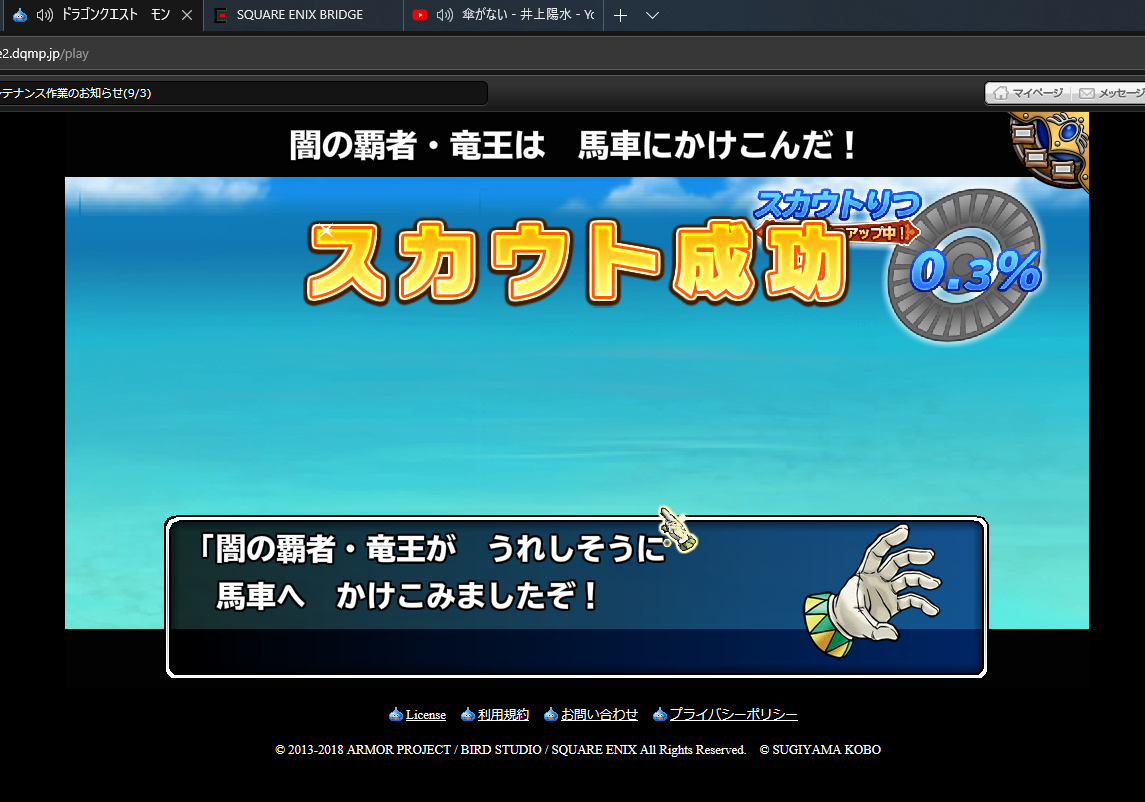This screenshot has height=802, width=1145.
Task: Open the マイページ button
Action: click(x=1028, y=93)
